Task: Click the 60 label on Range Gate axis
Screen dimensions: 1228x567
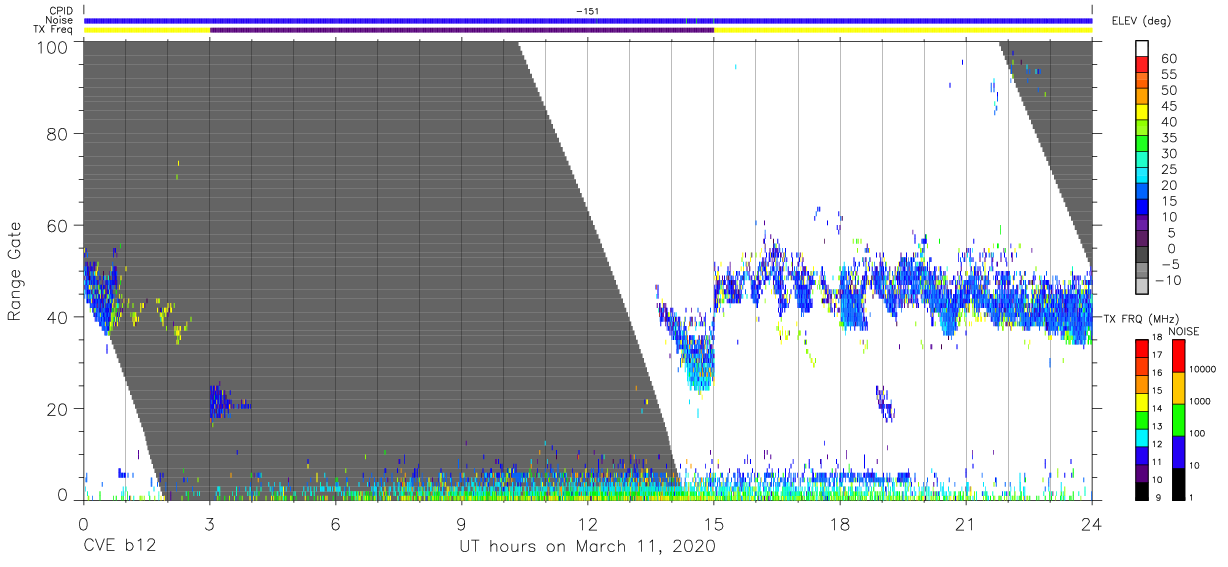Action: coord(56,226)
